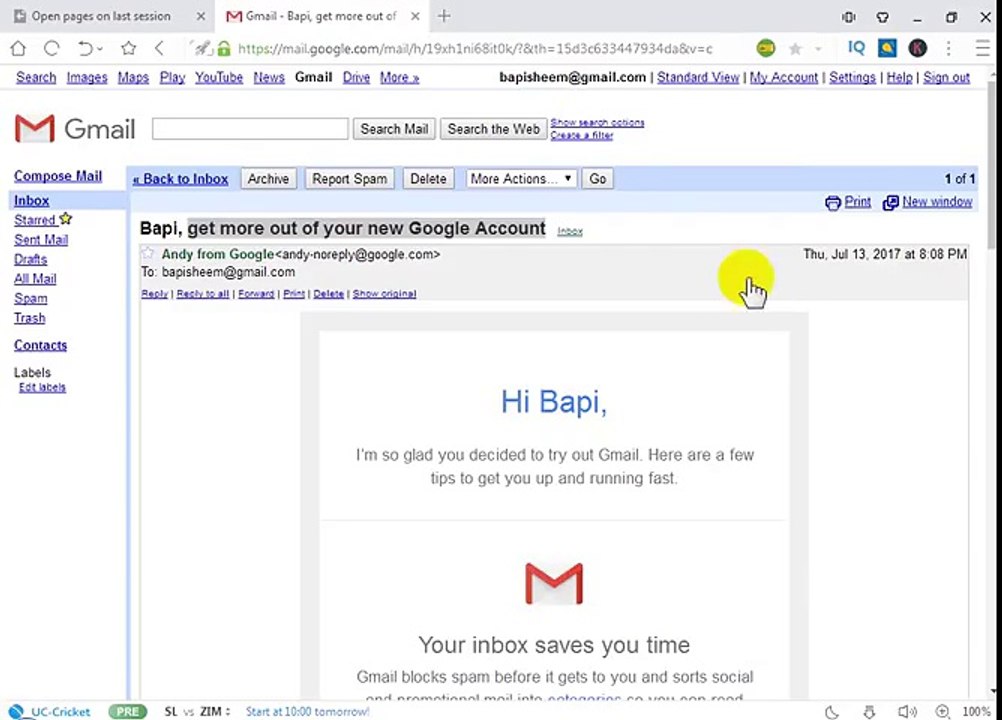Click the Search Mail button
The height and width of the screenshot is (720, 1002).
click(394, 129)
